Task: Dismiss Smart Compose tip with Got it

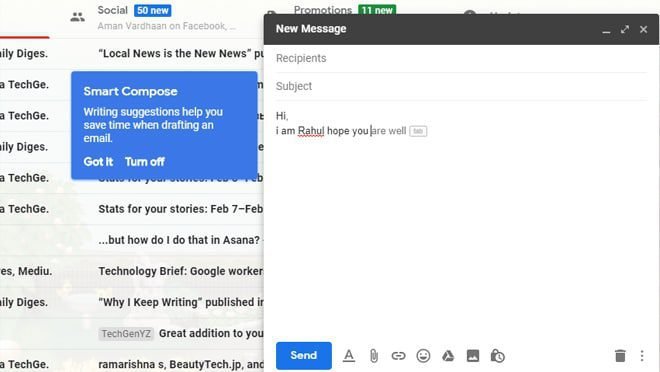Action: pyautogui.click(x=98, y=162)
